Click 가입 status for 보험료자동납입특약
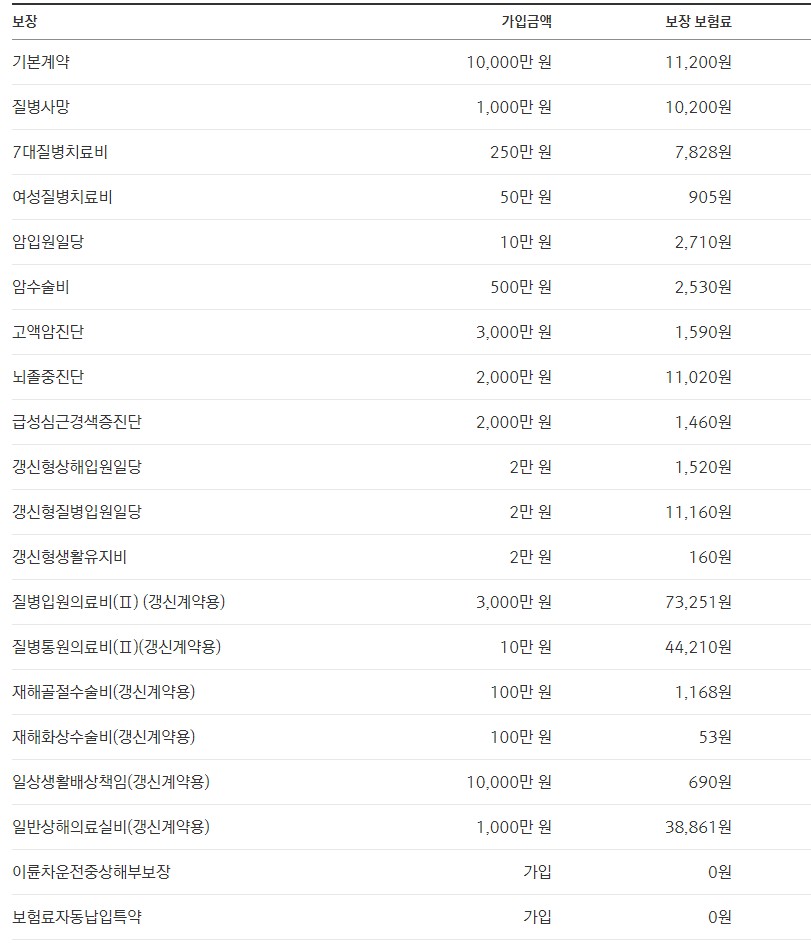This screenshot has width=811, height=945. coord(537,917)
